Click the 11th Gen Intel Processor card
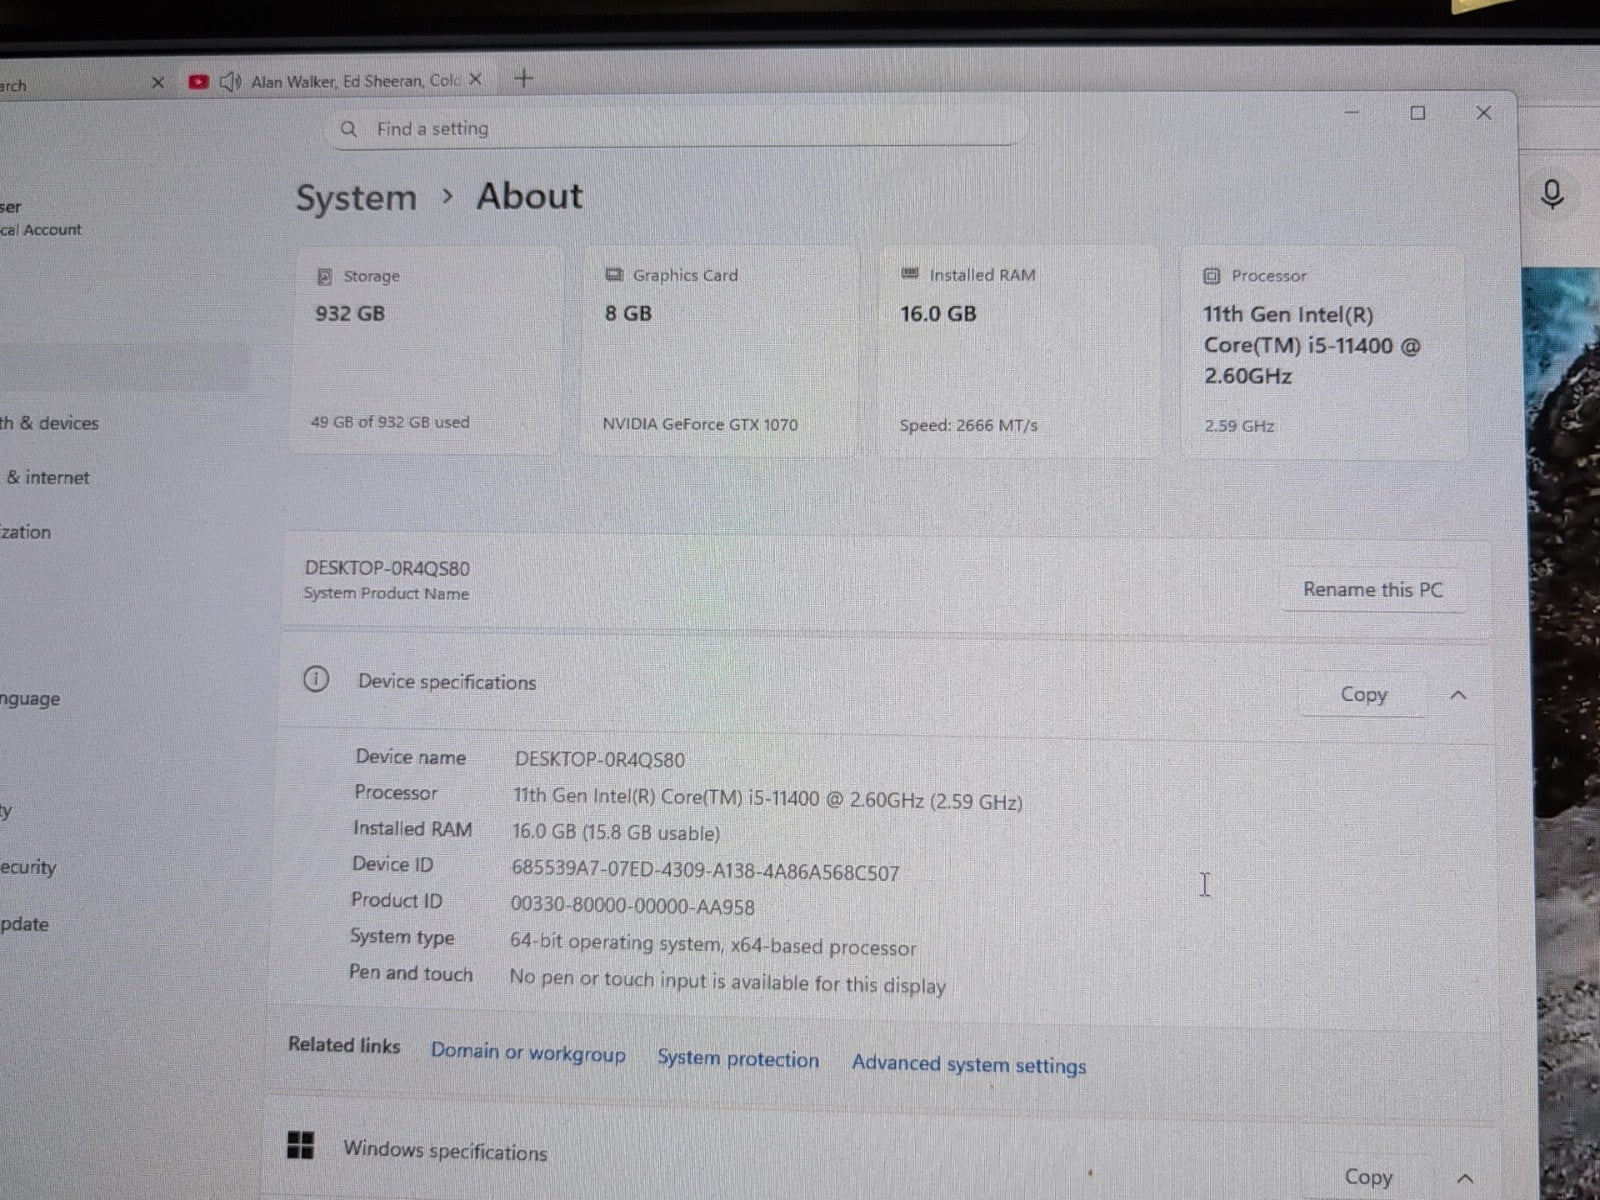The width and height of the screenshot is (1600, 1200). 1322,353
